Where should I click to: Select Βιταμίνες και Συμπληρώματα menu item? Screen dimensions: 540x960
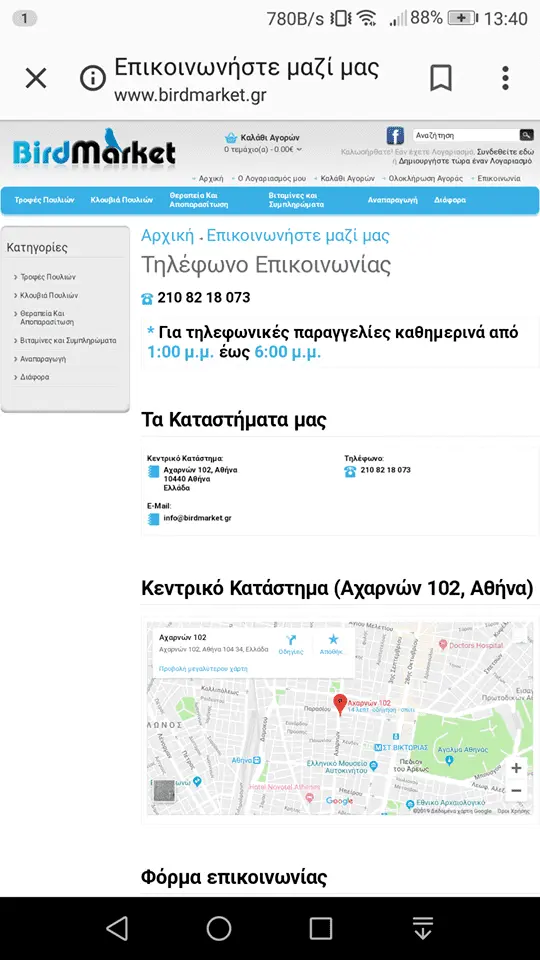pos(296,200)
